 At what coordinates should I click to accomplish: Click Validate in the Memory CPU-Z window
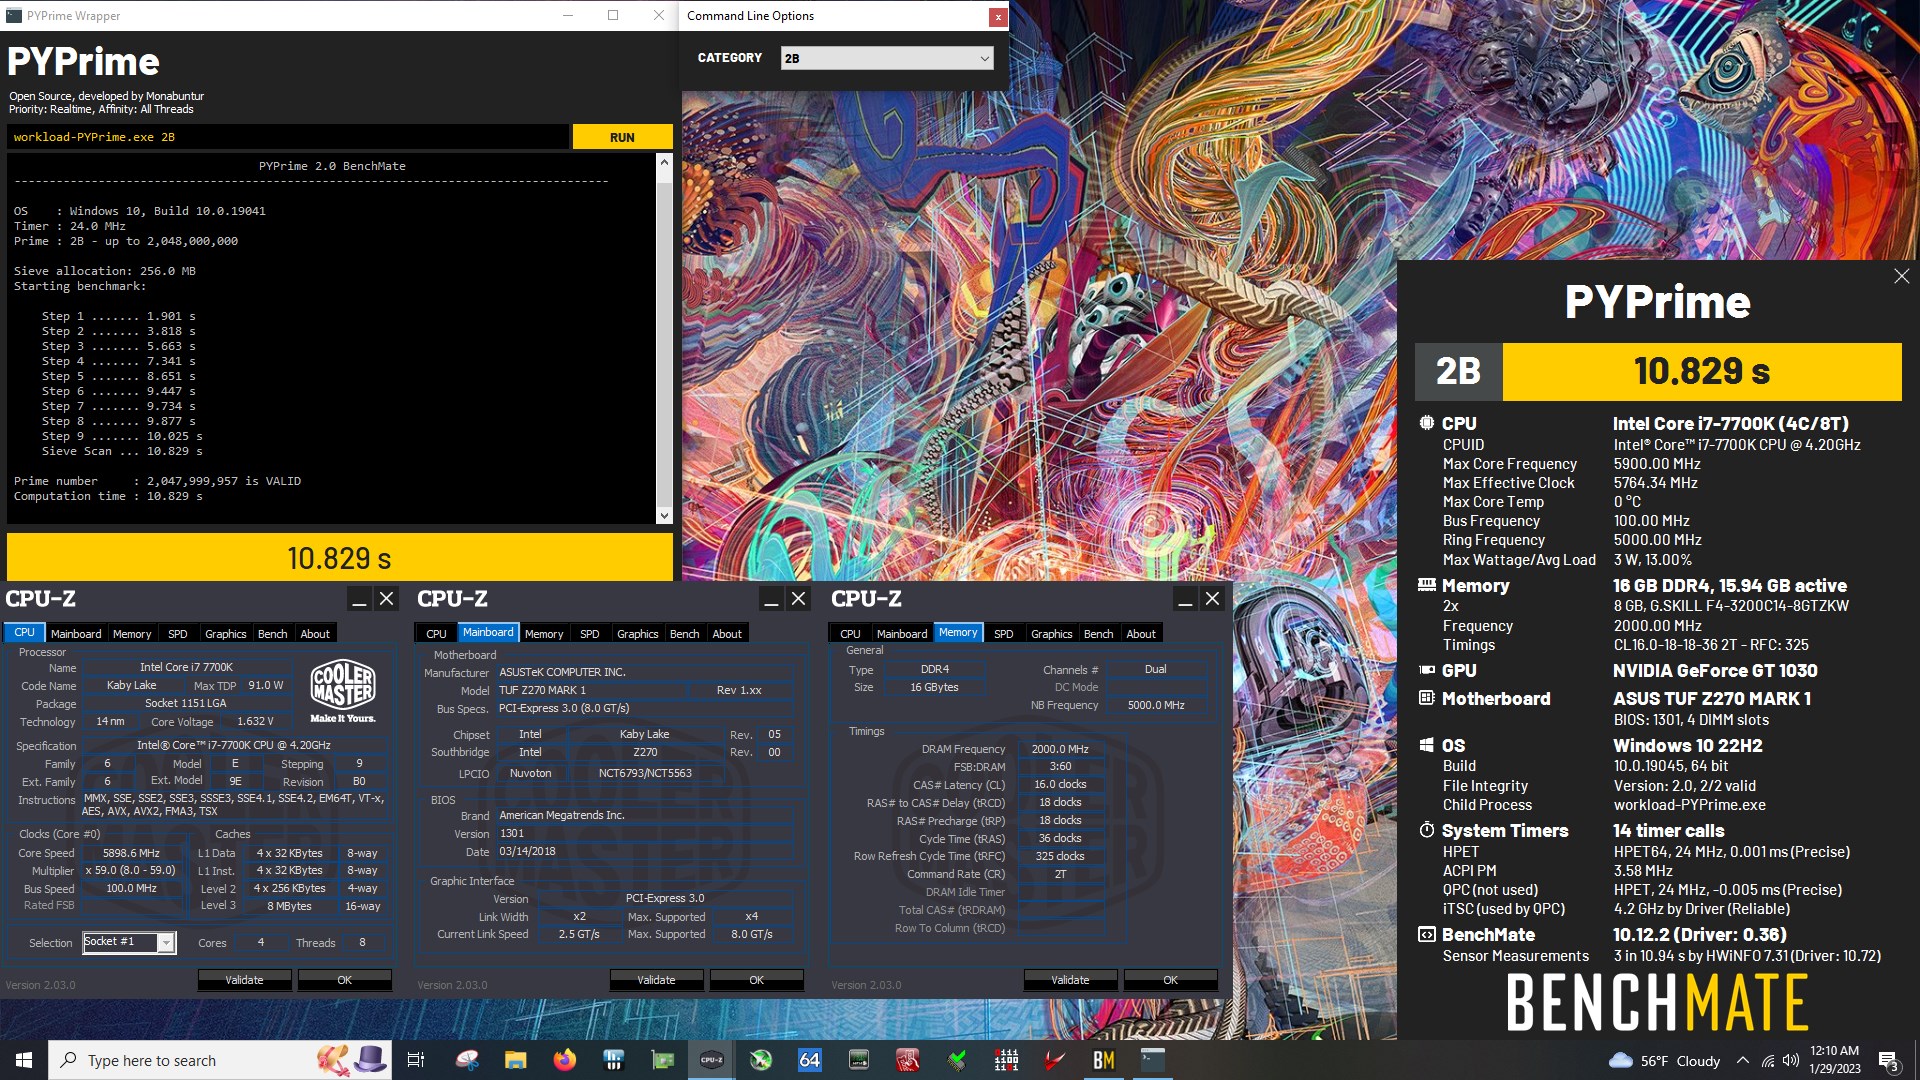[1070, 980]
